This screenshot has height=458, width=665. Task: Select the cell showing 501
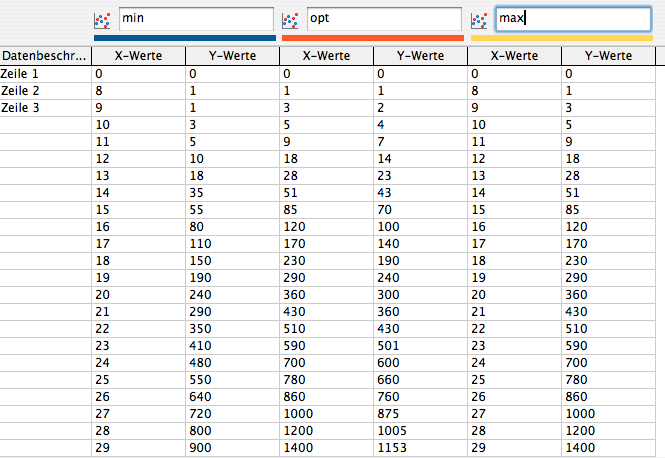(x=419, y=343)
